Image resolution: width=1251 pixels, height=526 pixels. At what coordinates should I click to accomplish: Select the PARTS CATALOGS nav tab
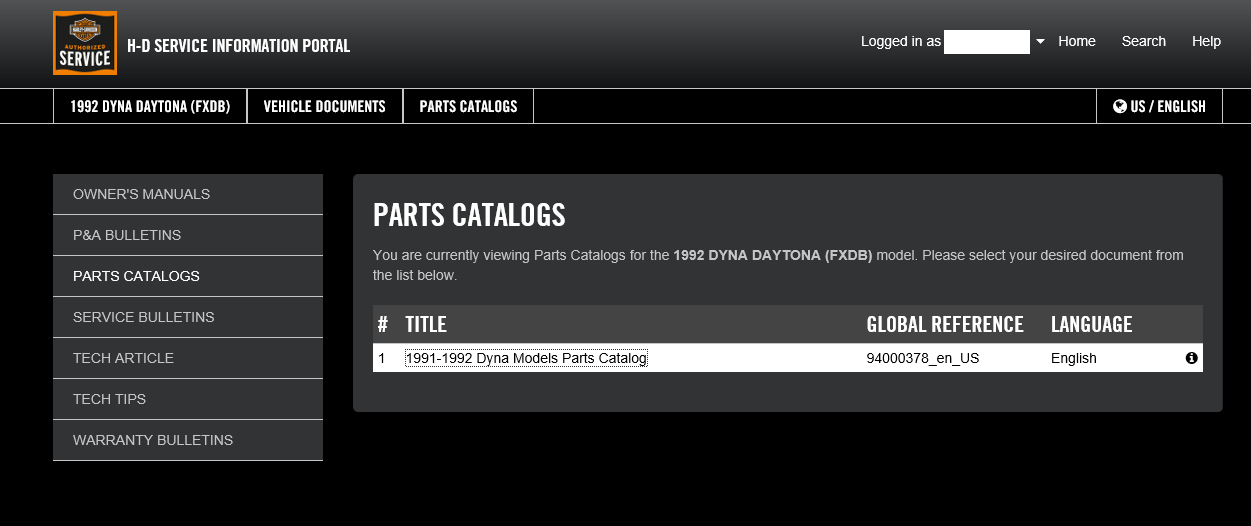point(468,106)
